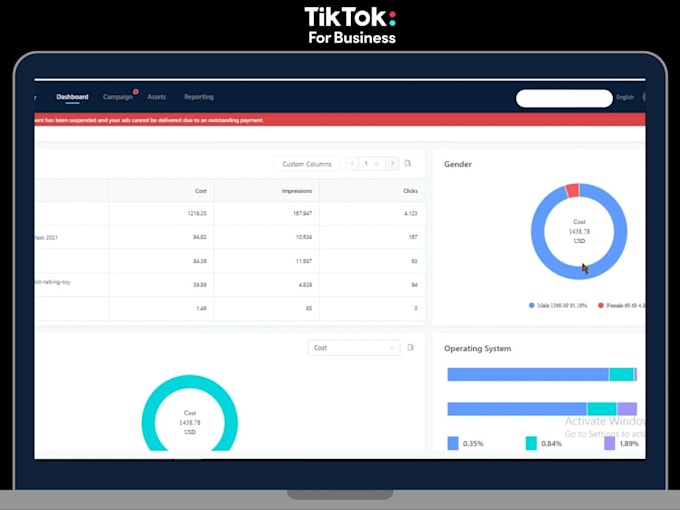680x510 pixels.
Task: Export the table with document icon
Action: click(x=408, y=163)
